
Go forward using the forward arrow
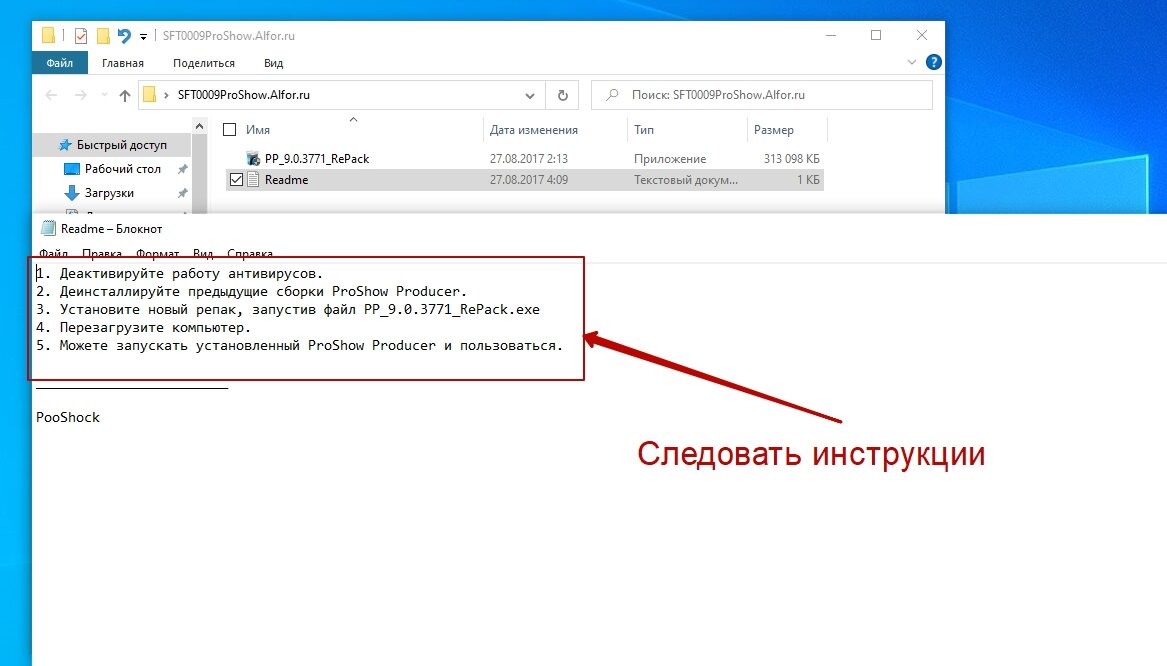pos(80,95)
